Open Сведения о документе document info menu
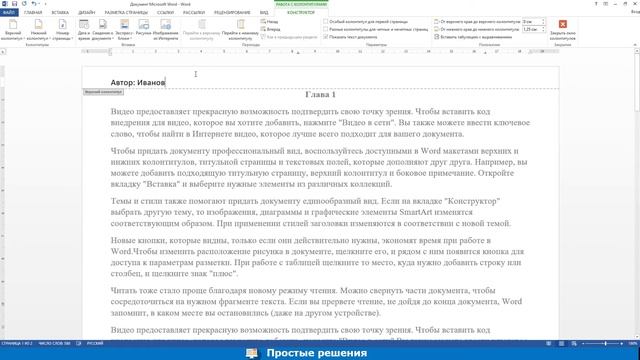 coord(102,29)
